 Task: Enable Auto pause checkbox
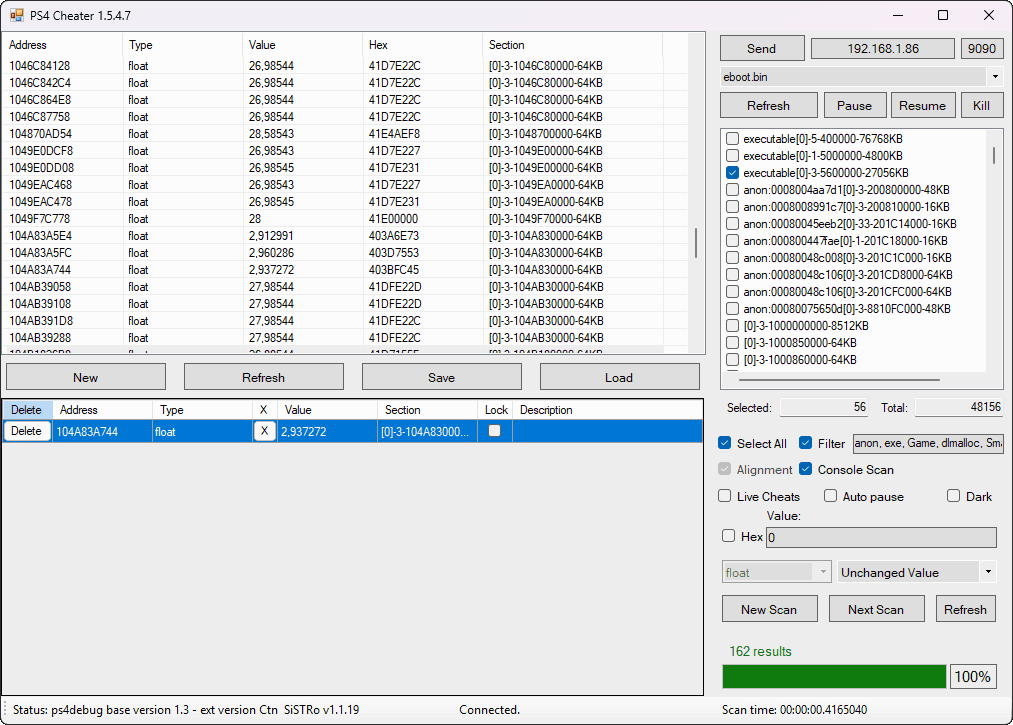tap(830, 496)
